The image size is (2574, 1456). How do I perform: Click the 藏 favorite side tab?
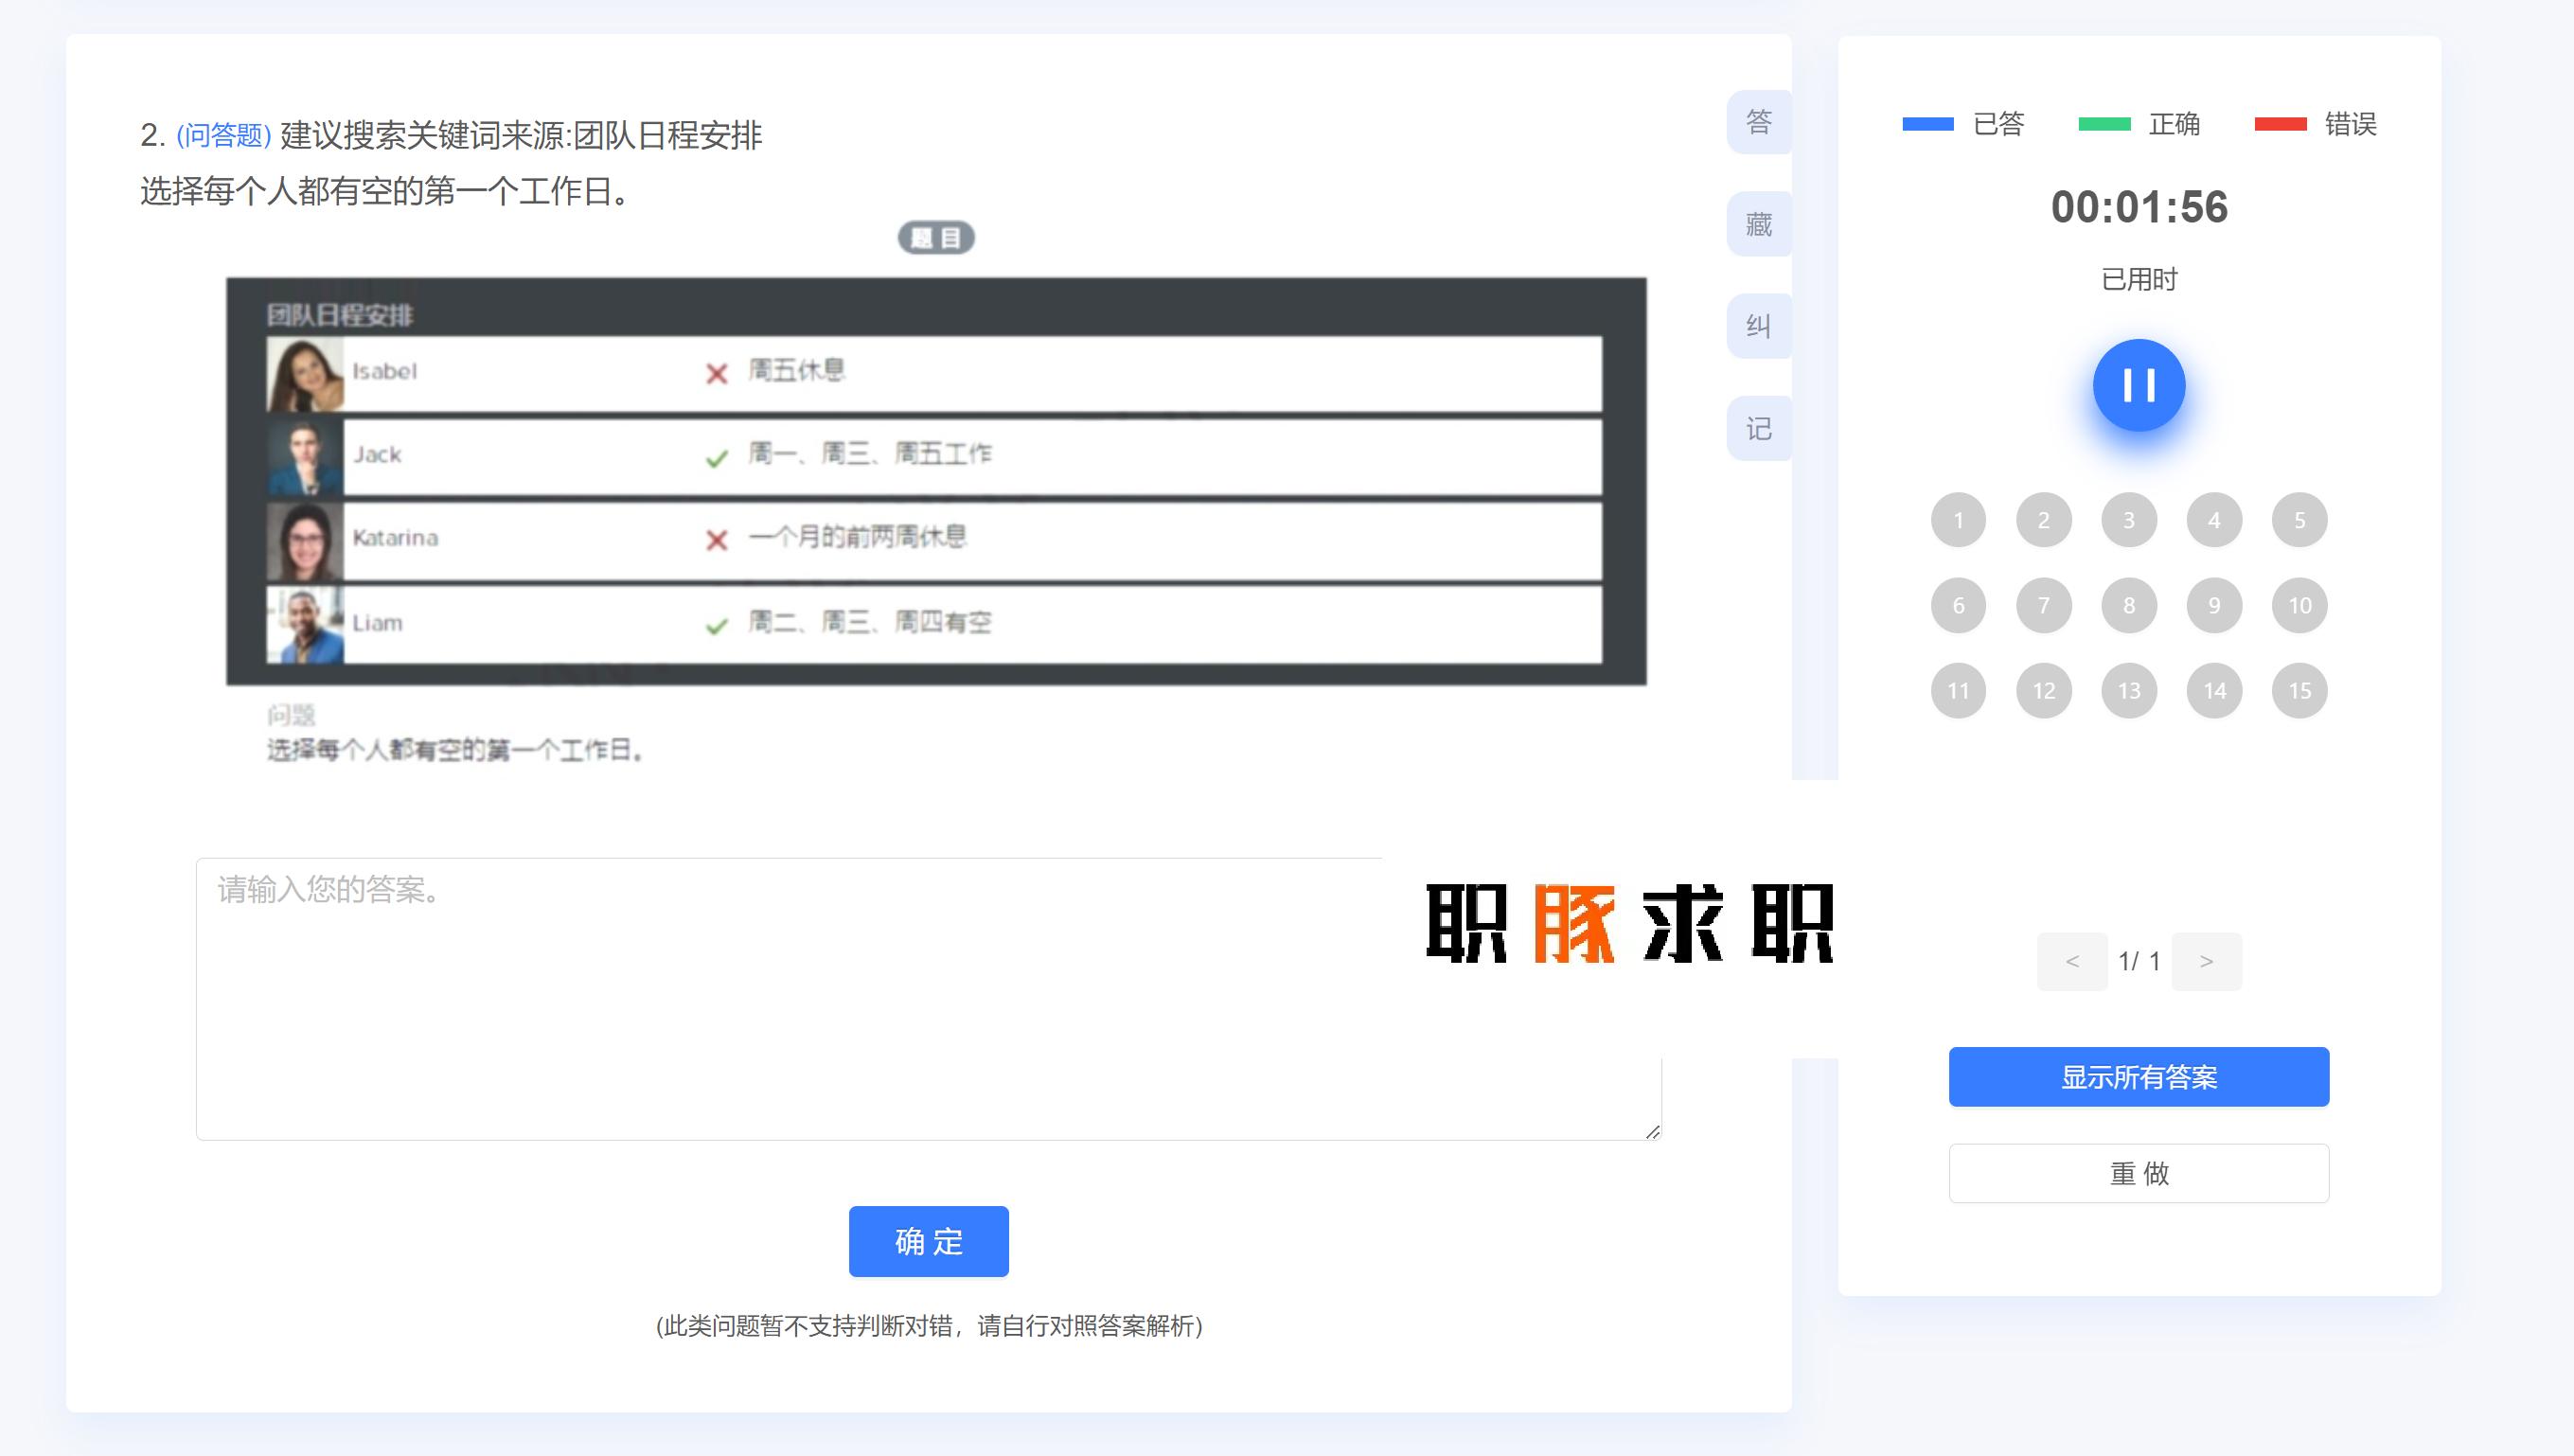tap(1758, 224)
